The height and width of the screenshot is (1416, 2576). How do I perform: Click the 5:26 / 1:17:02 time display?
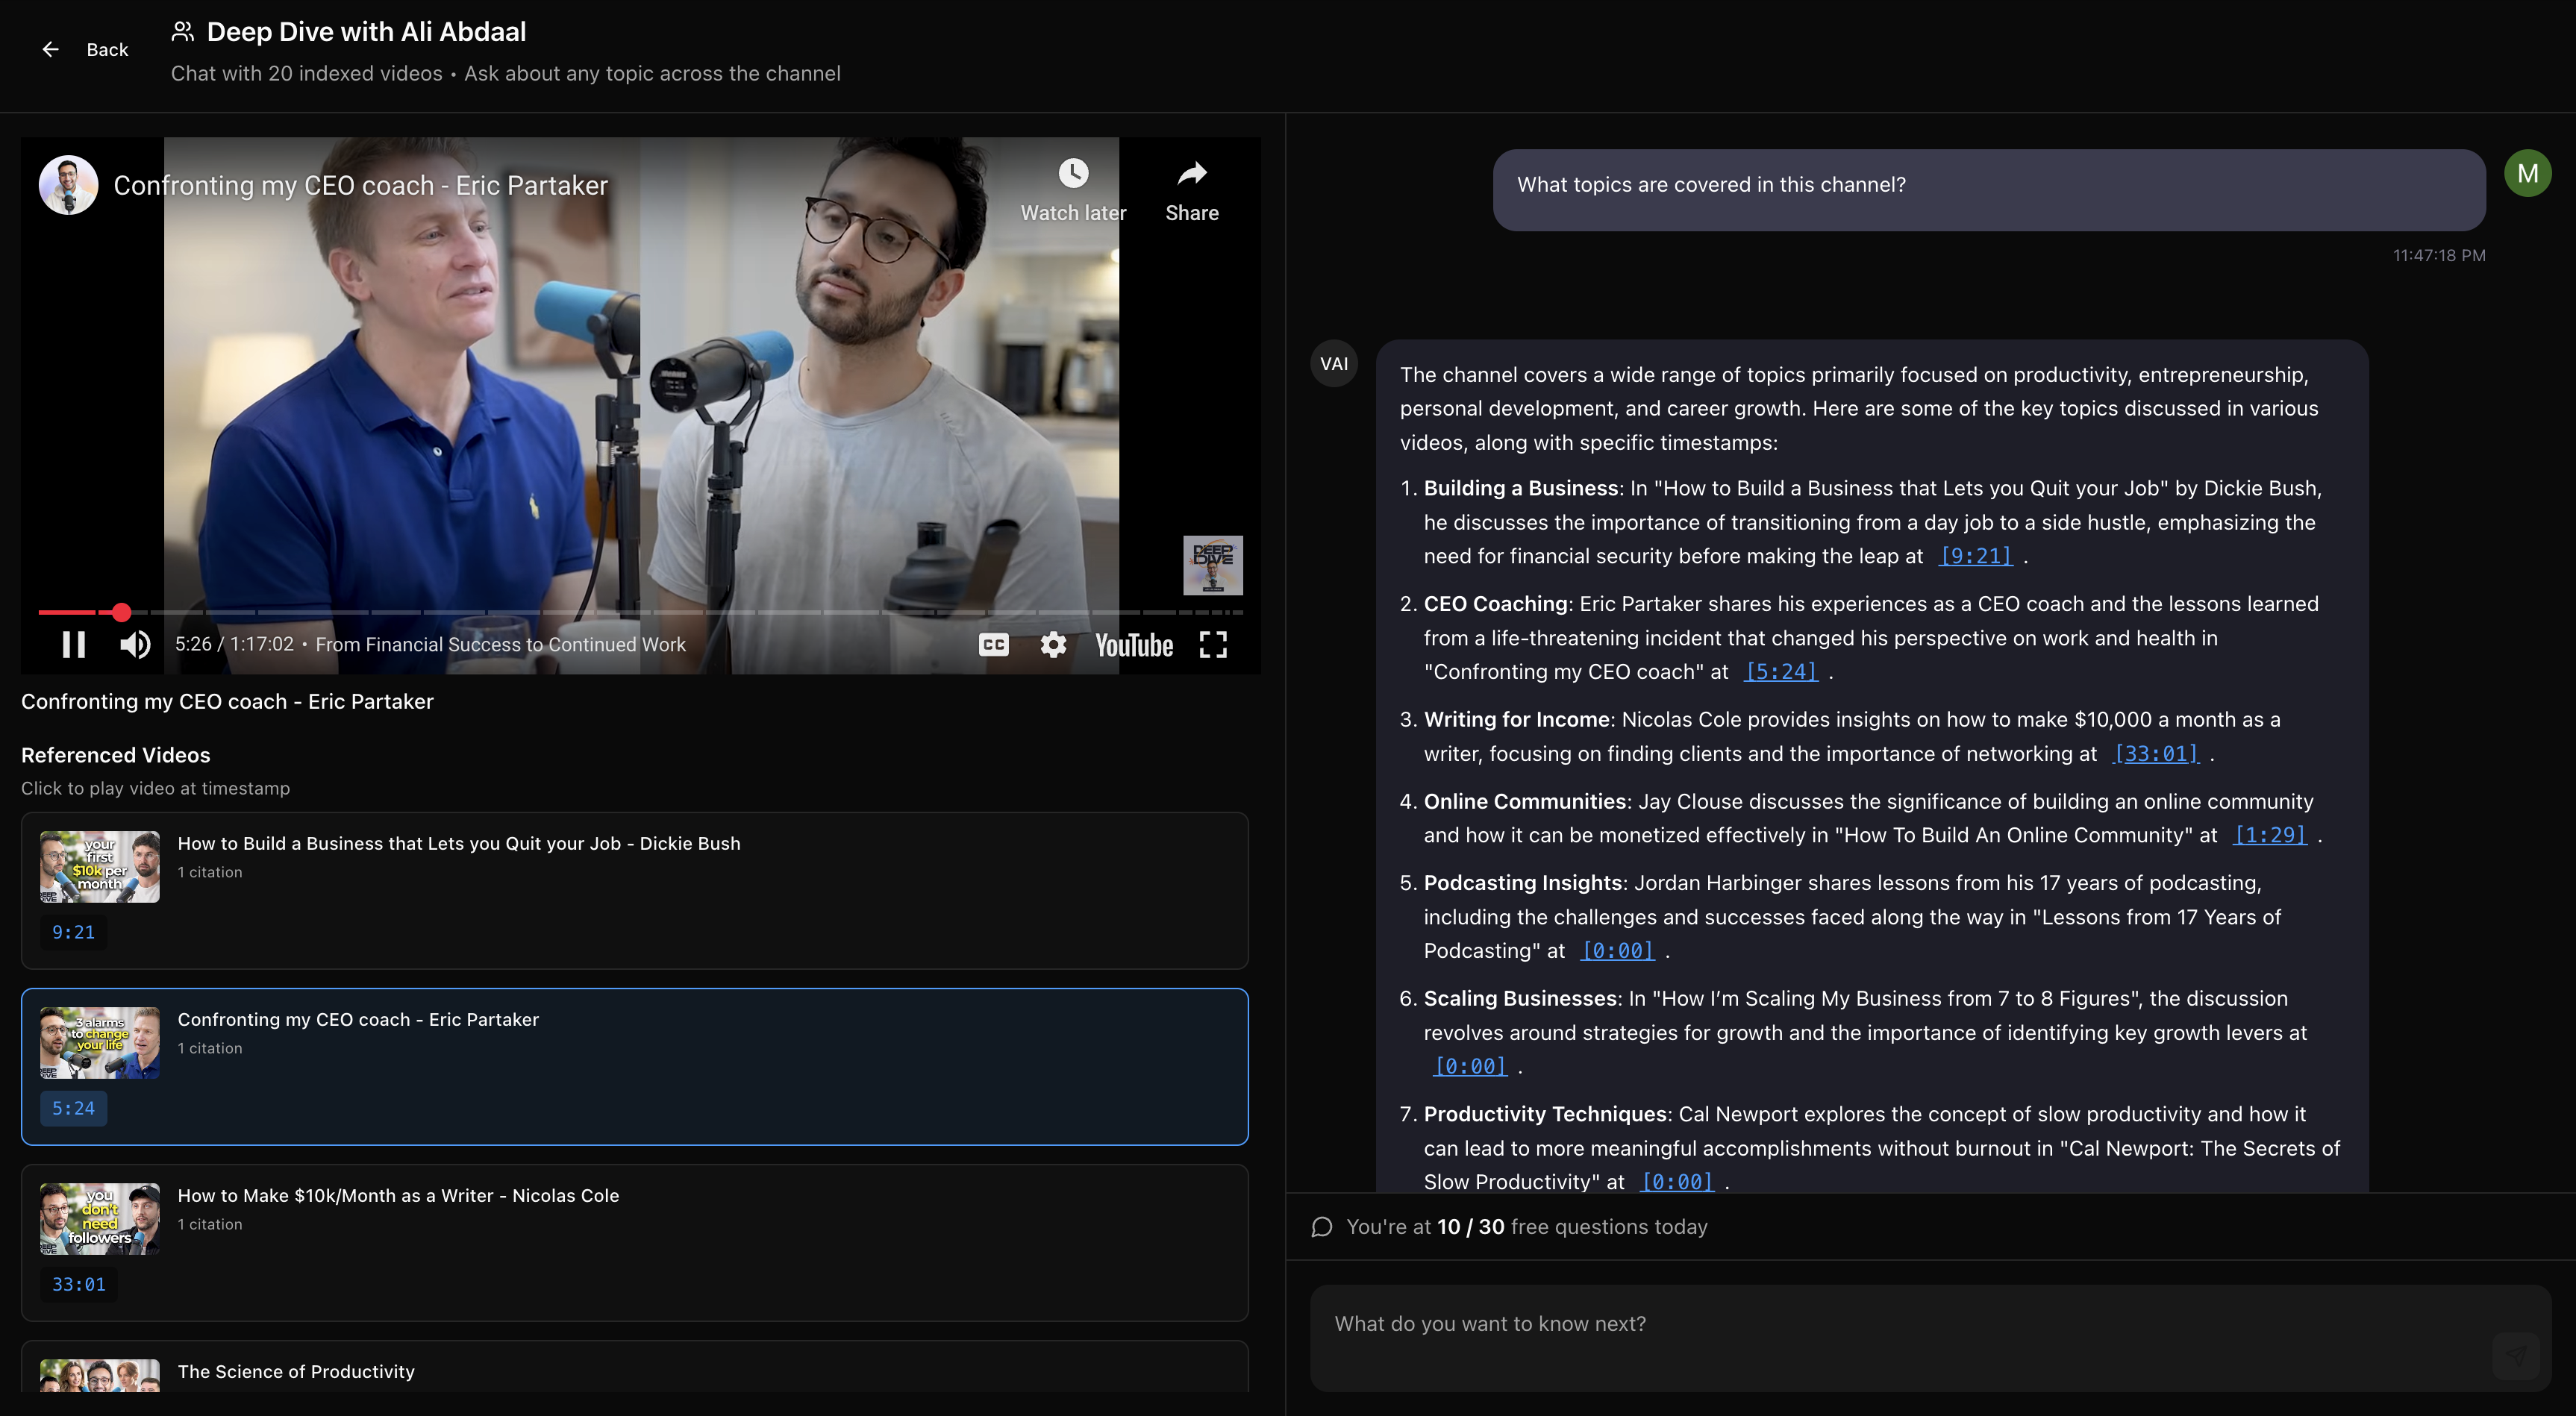click(234, 645)
